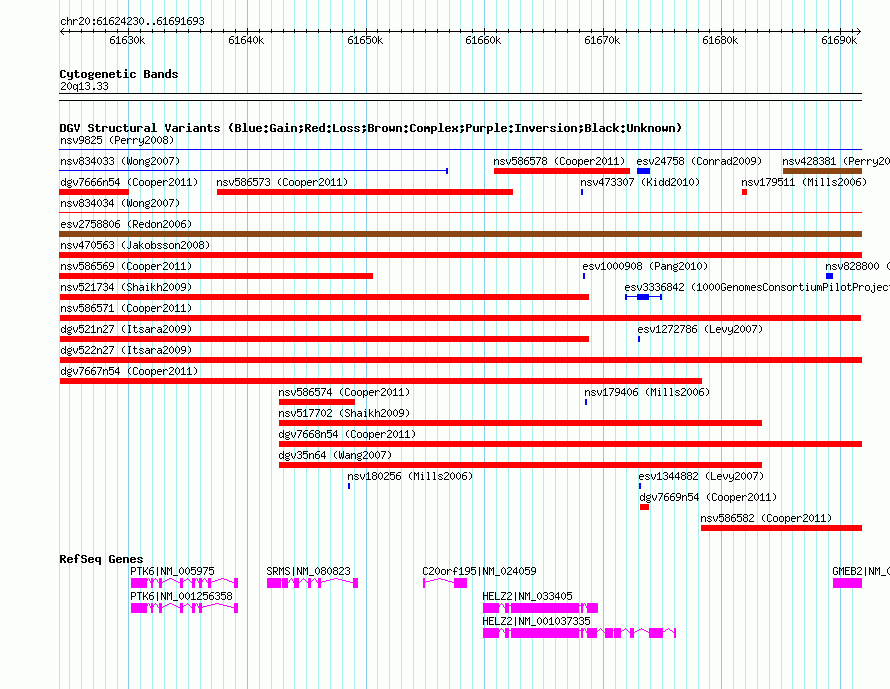Click the nsv586578 (Cooper2011) red bar

pyautogui.click(x=562, y=171)
